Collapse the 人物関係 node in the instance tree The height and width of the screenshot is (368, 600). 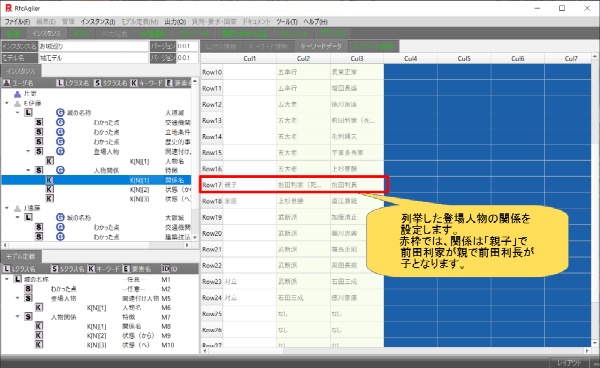tap(28, 170)
